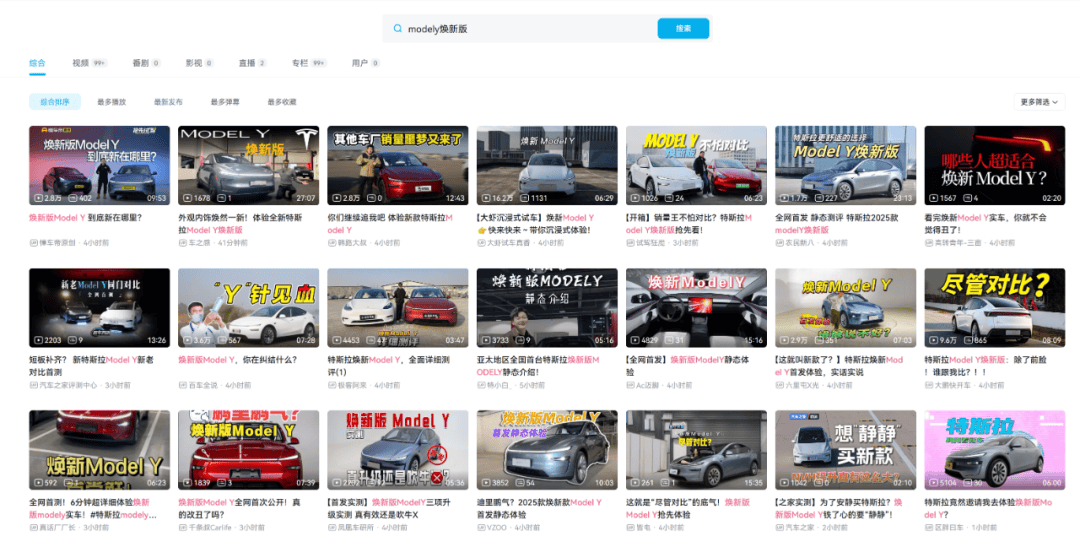This screenshot has height=542, width=1080.
Task: Sort results by 最新发布
Action: (x=168, y=102)
